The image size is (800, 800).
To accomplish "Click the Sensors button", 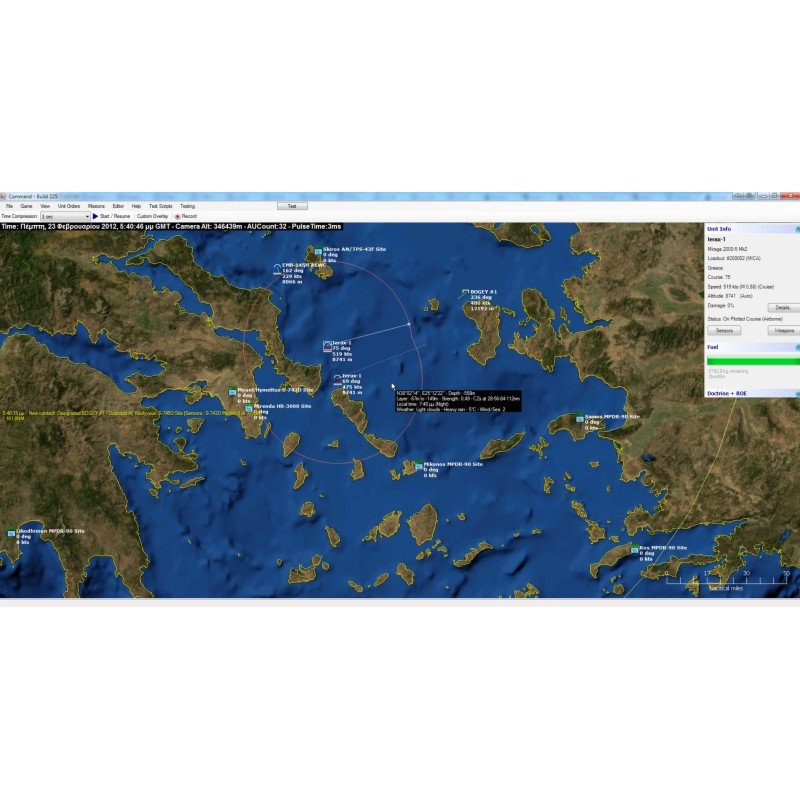I will (723, 330).
